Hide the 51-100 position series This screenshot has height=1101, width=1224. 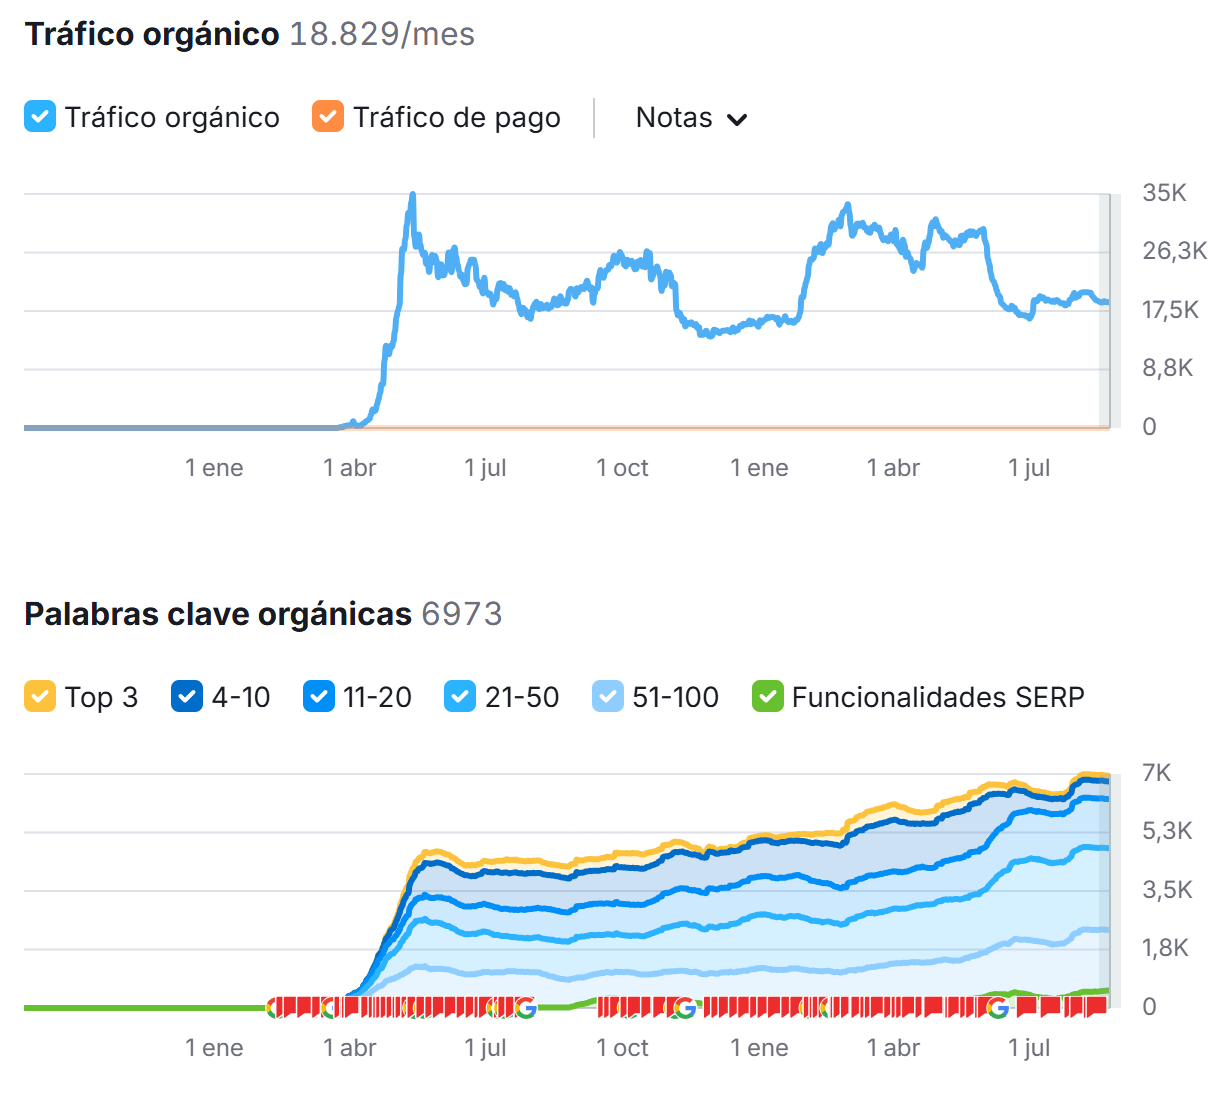pos(608,697)
